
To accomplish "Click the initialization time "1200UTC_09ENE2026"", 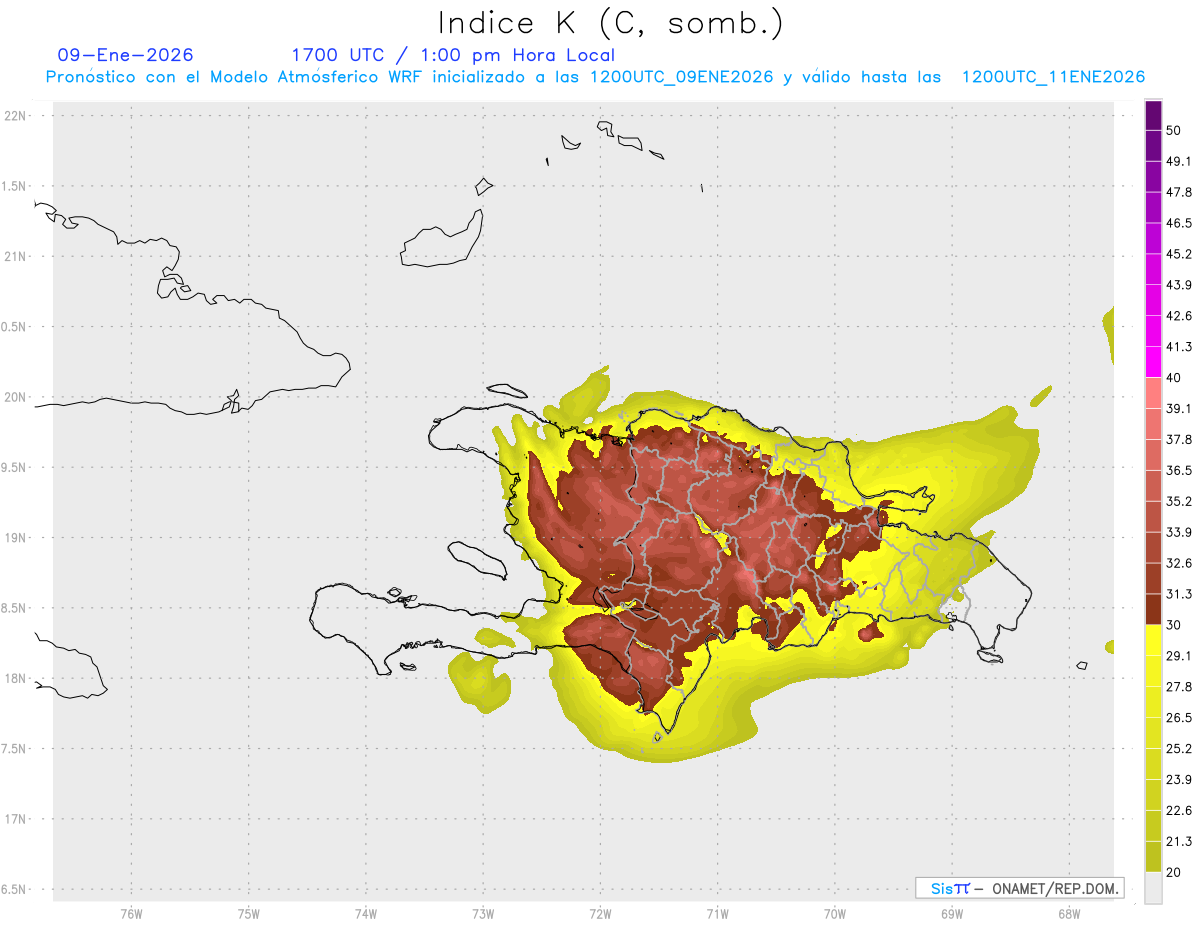I will coord(681,77).
